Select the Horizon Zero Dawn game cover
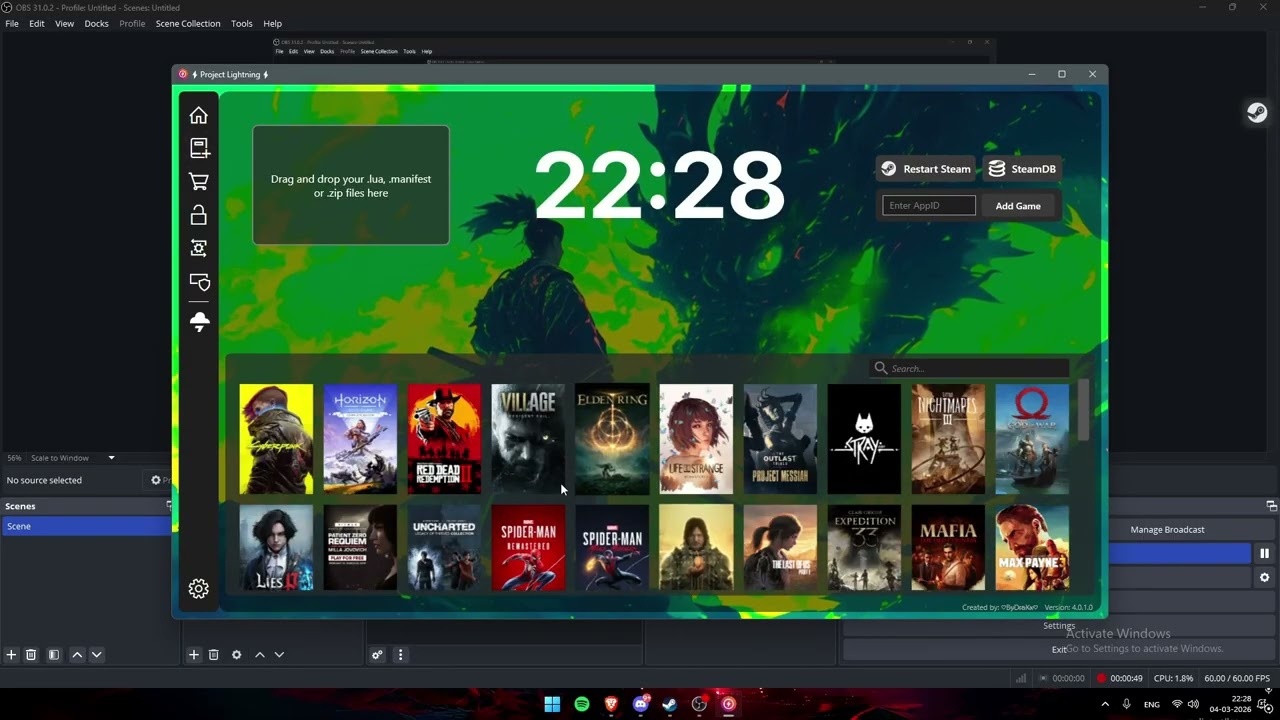 click(360, 439)
